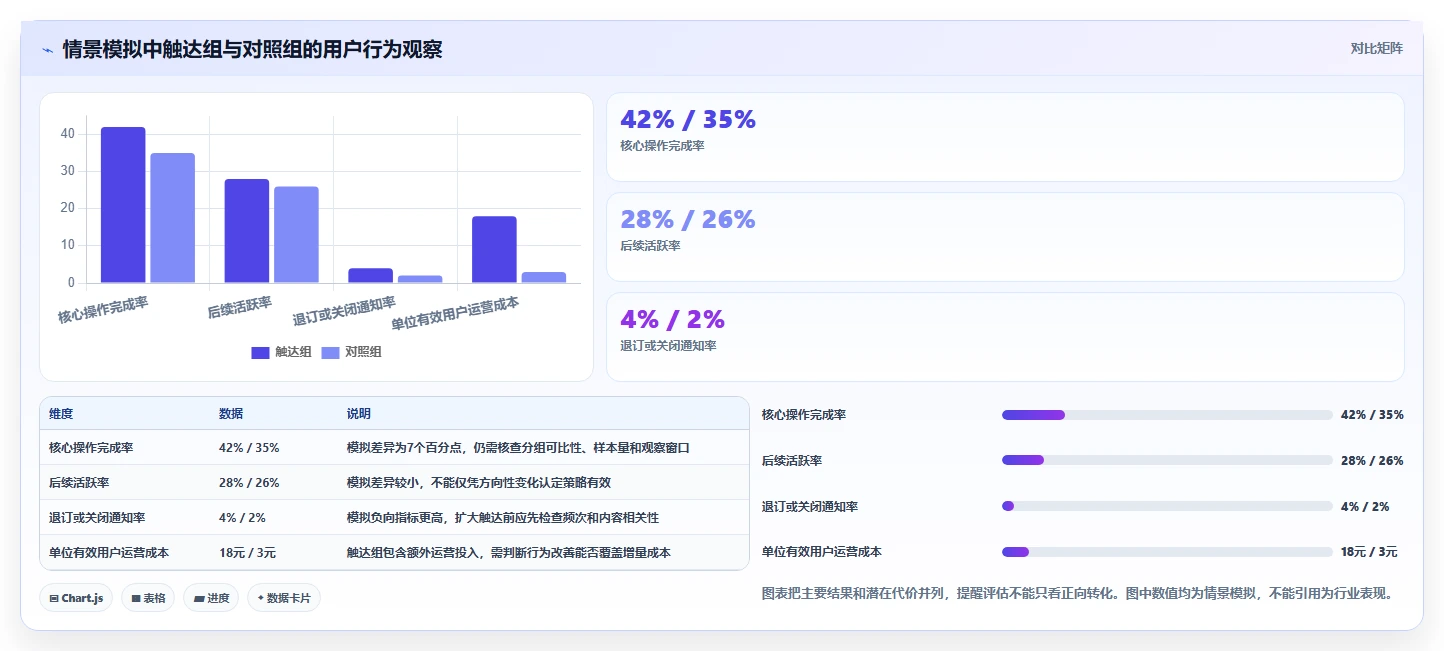This screenshot has width=1444, height=651.
Task: Select the panel title 情景模拟中触达组与对照组的用户行为观察
Action: pyautogui.click(x=252, y=49)
